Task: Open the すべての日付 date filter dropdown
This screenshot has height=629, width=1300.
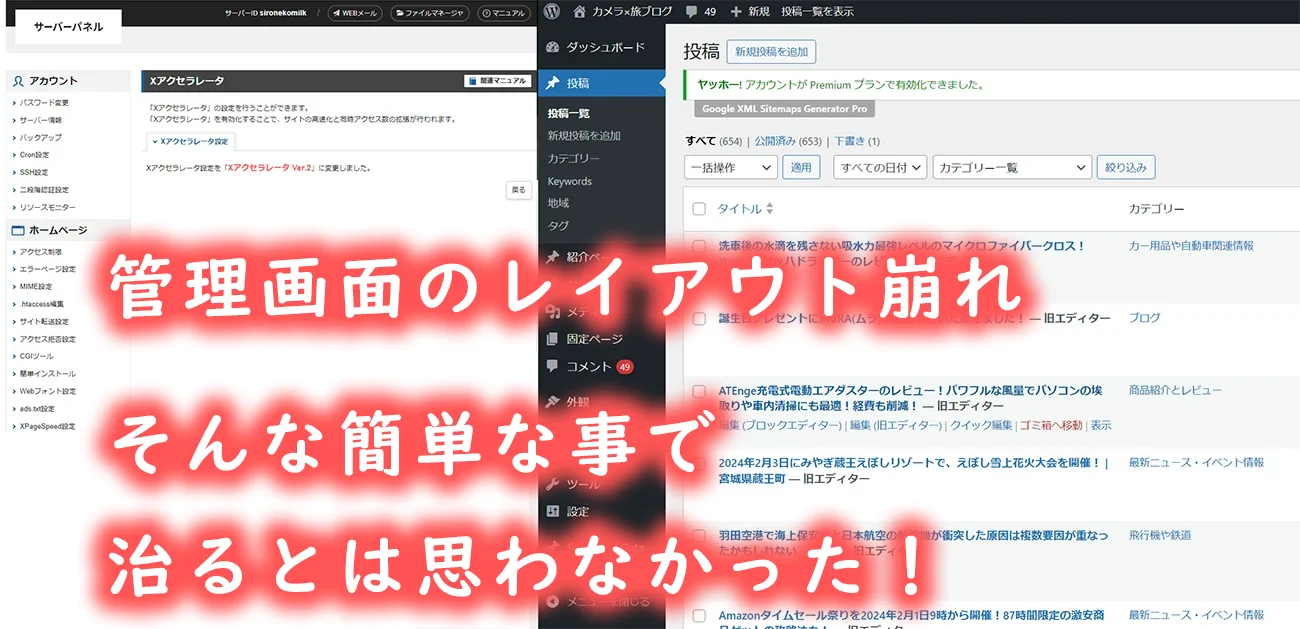Action: [x=880, y=167]
